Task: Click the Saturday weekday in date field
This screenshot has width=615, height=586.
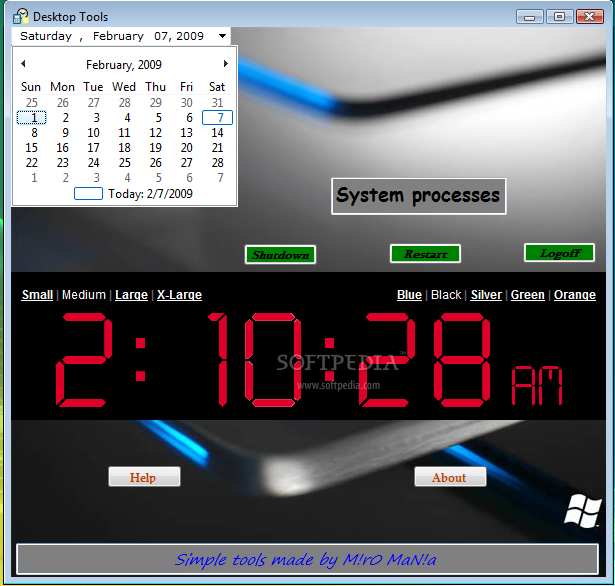Action: (x=46, y=36)
